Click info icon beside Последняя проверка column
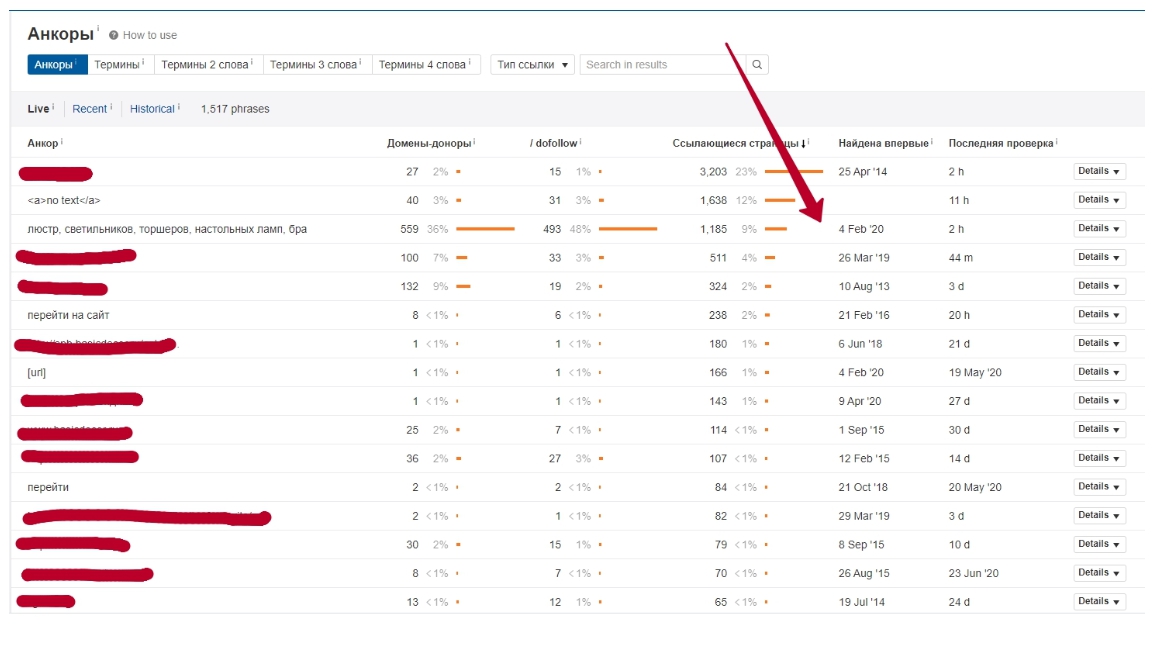 [1057, 142]
